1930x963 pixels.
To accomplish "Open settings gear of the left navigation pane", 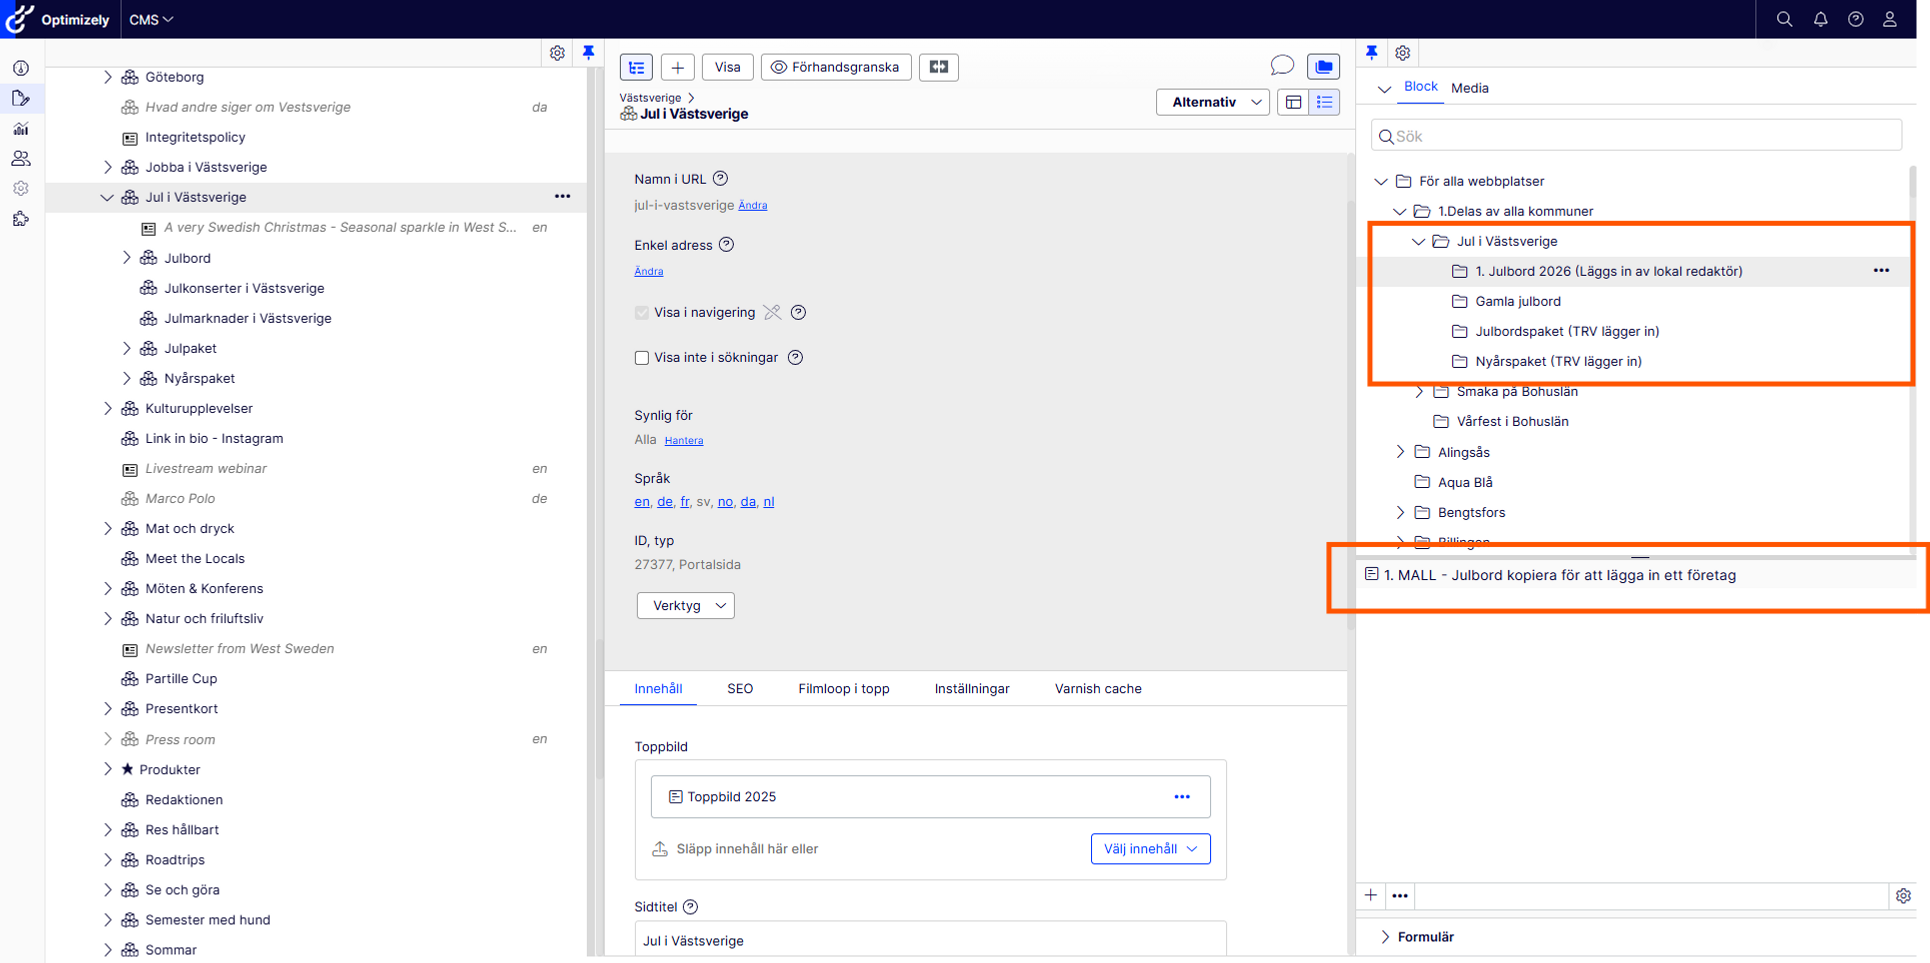I will tap(557, 53).
